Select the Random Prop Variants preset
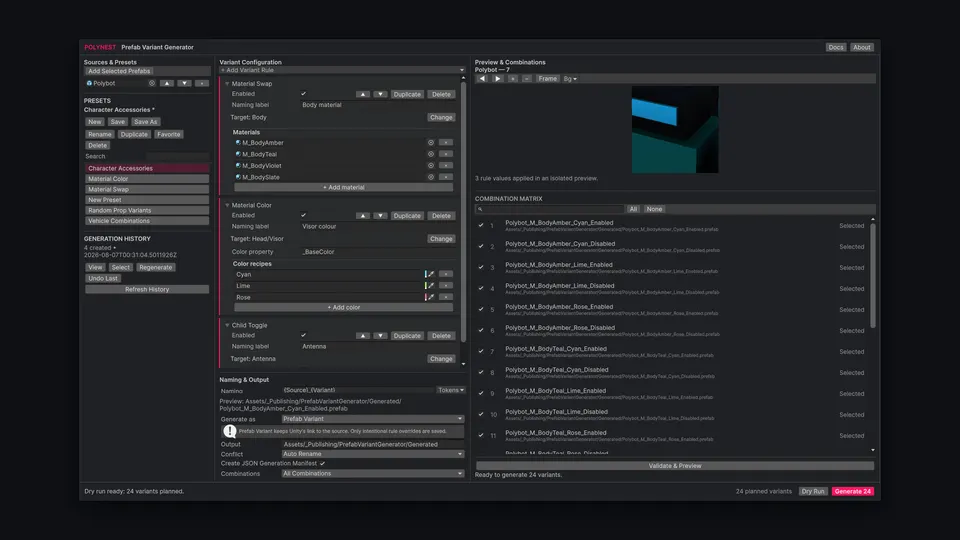The width and height of the screenshot is (960, 540). 147,210
